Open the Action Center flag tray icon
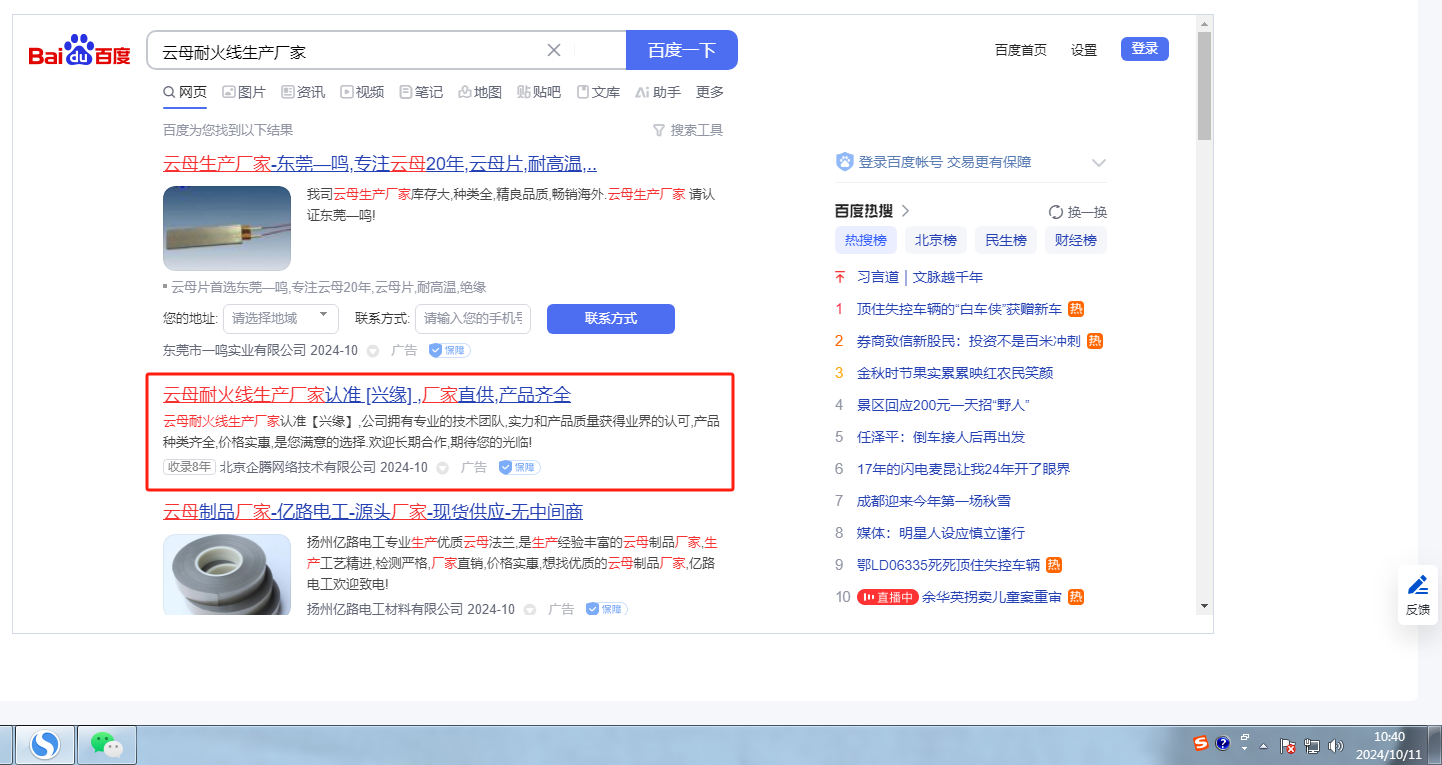The height and width of the screenshot is (765, 1442). click(1289, 746)
